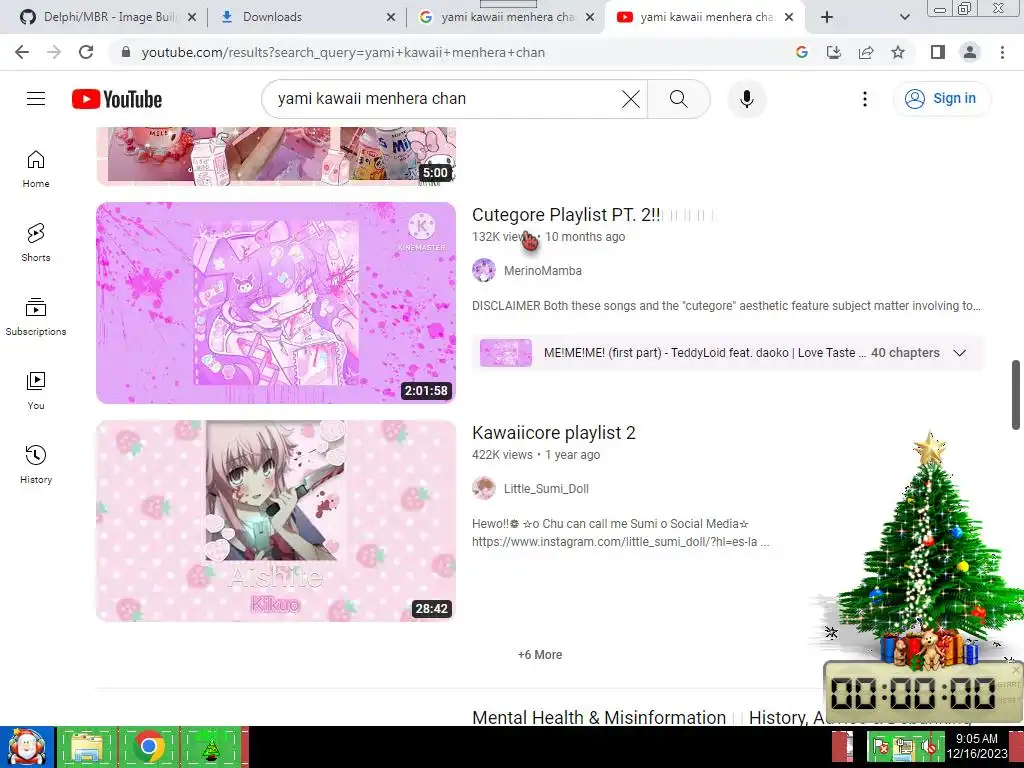Open History in sidebar
1024x768 pixels.
(36, 464)
